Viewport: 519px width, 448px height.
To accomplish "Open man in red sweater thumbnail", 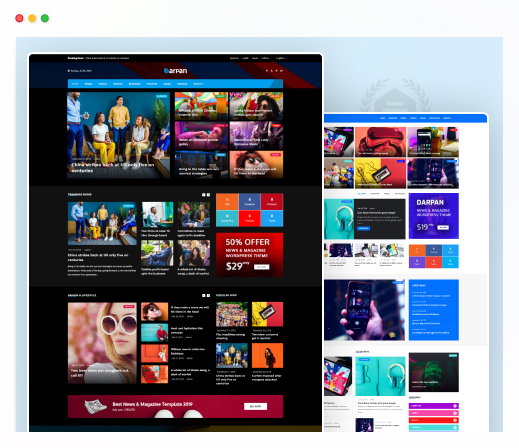I will click(154, 333).
